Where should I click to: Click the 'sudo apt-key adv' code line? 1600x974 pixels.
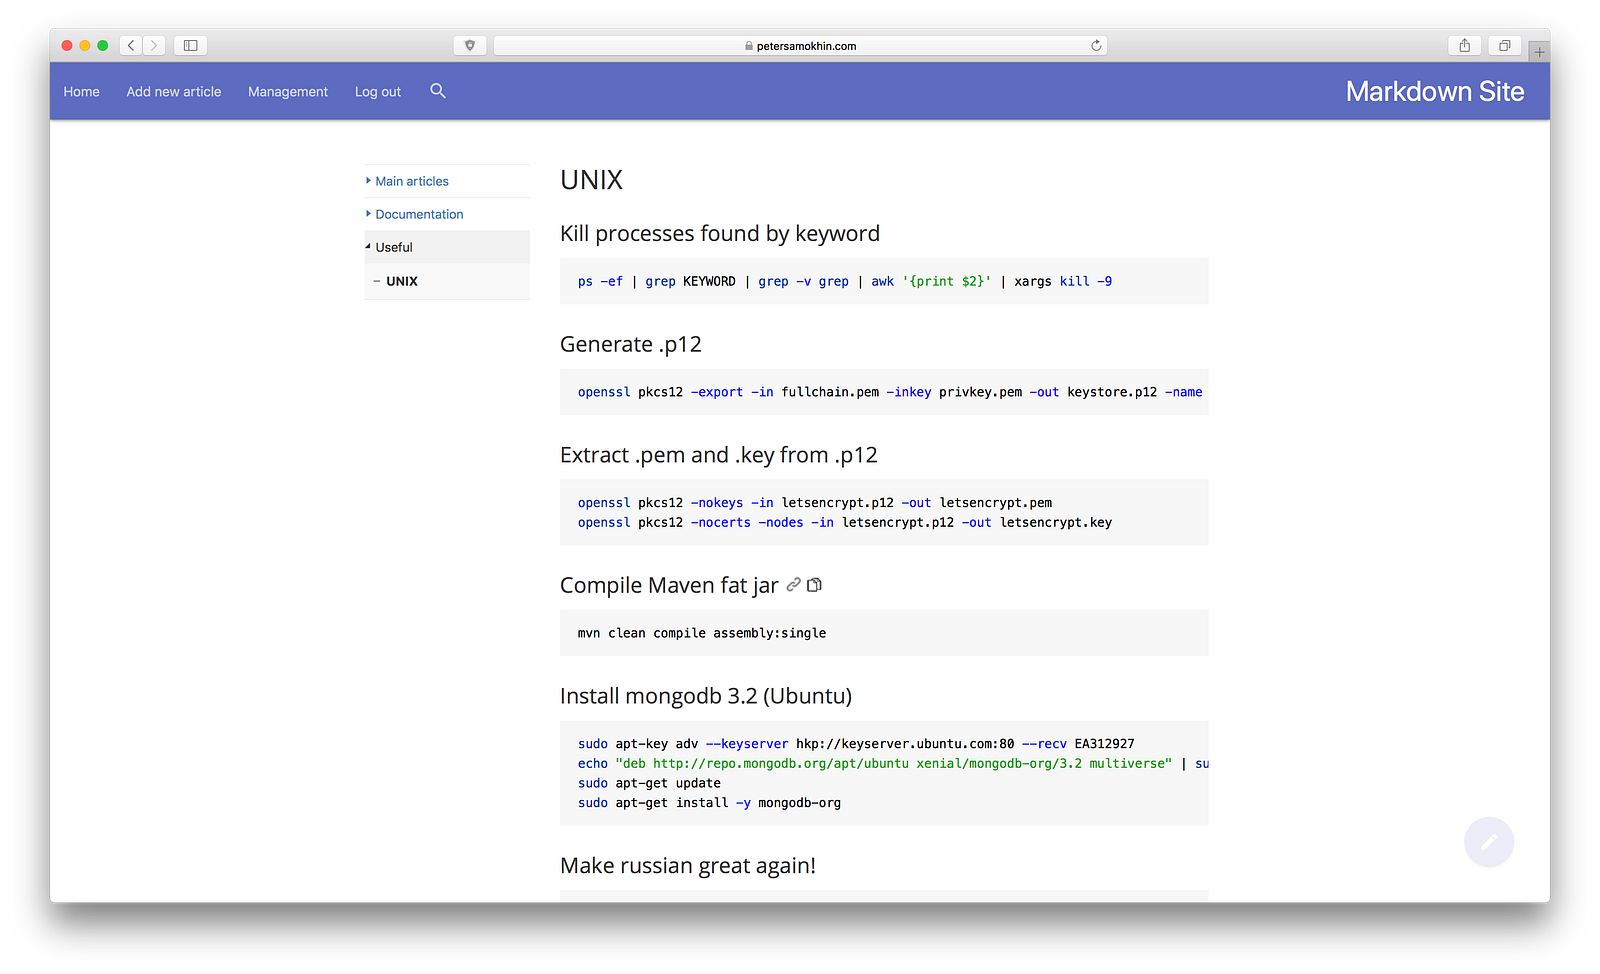856,744
